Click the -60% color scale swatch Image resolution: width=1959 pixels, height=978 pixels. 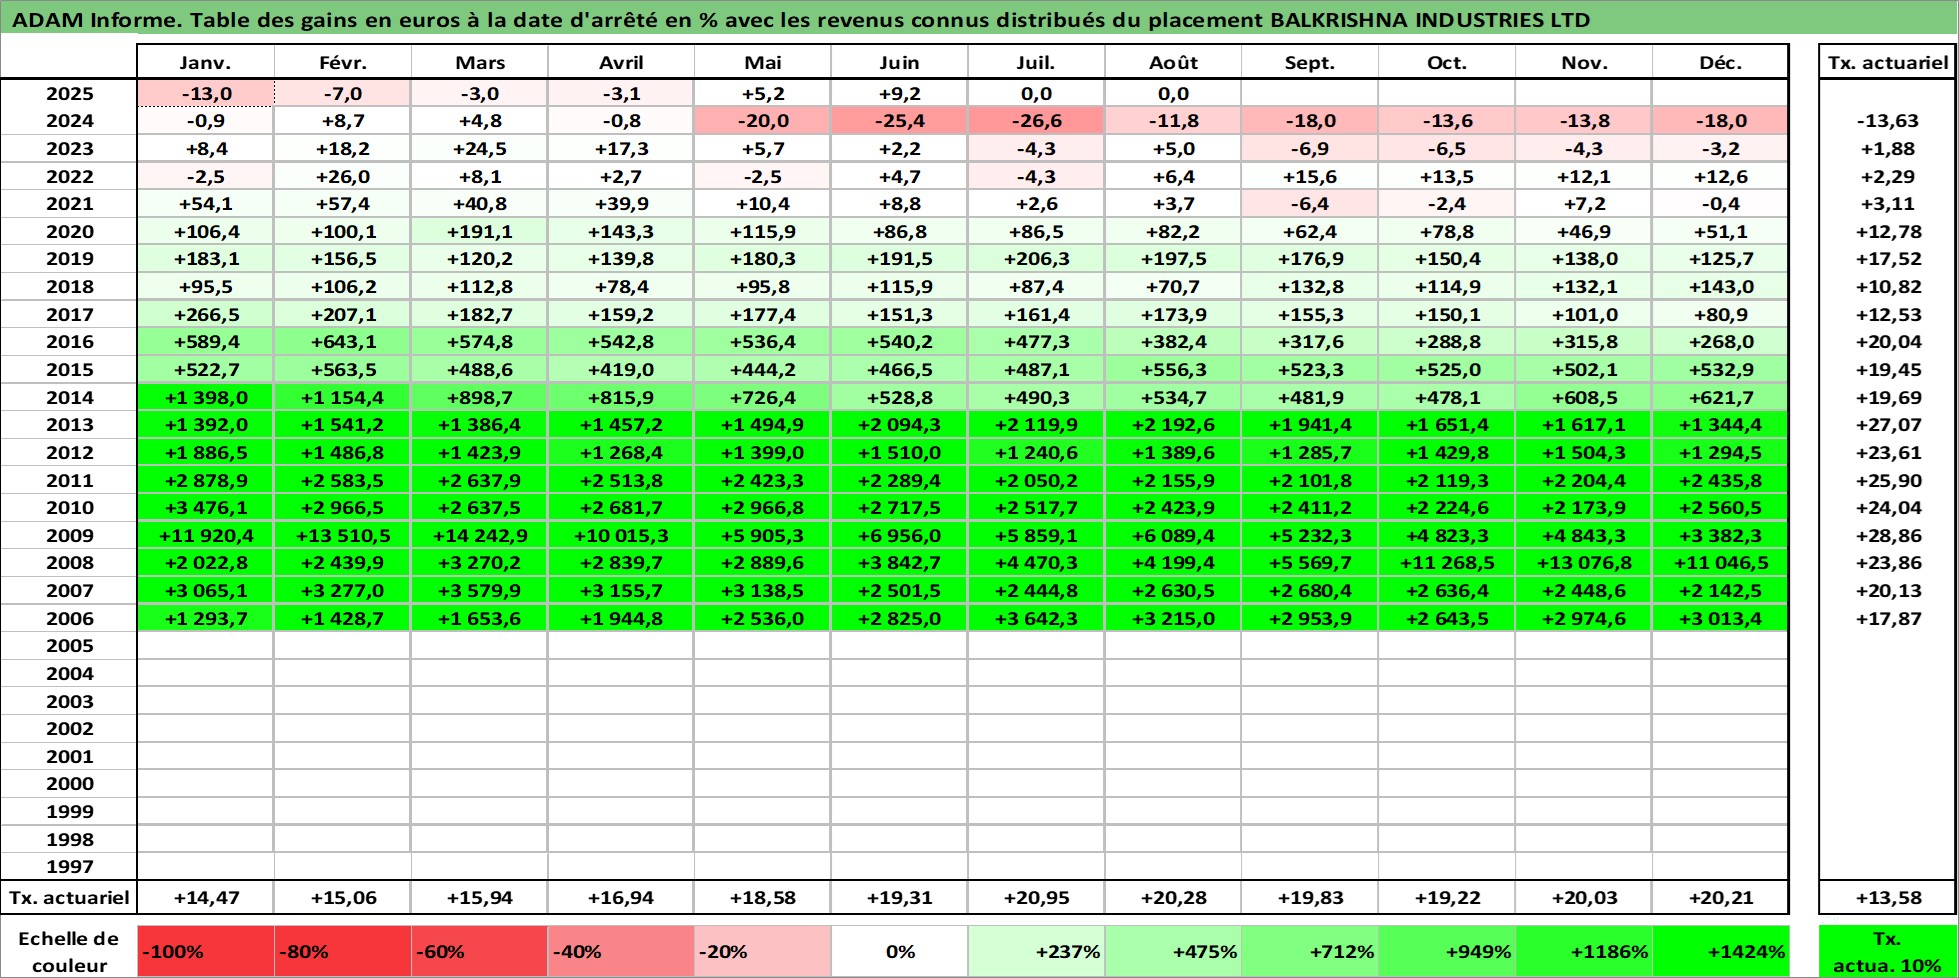click(x=480, y=952)
